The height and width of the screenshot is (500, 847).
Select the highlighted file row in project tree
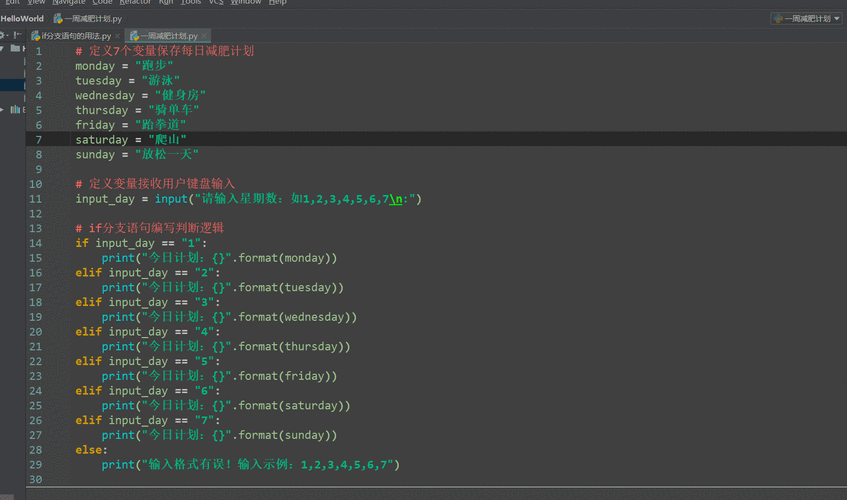click(x=12, y=85)
